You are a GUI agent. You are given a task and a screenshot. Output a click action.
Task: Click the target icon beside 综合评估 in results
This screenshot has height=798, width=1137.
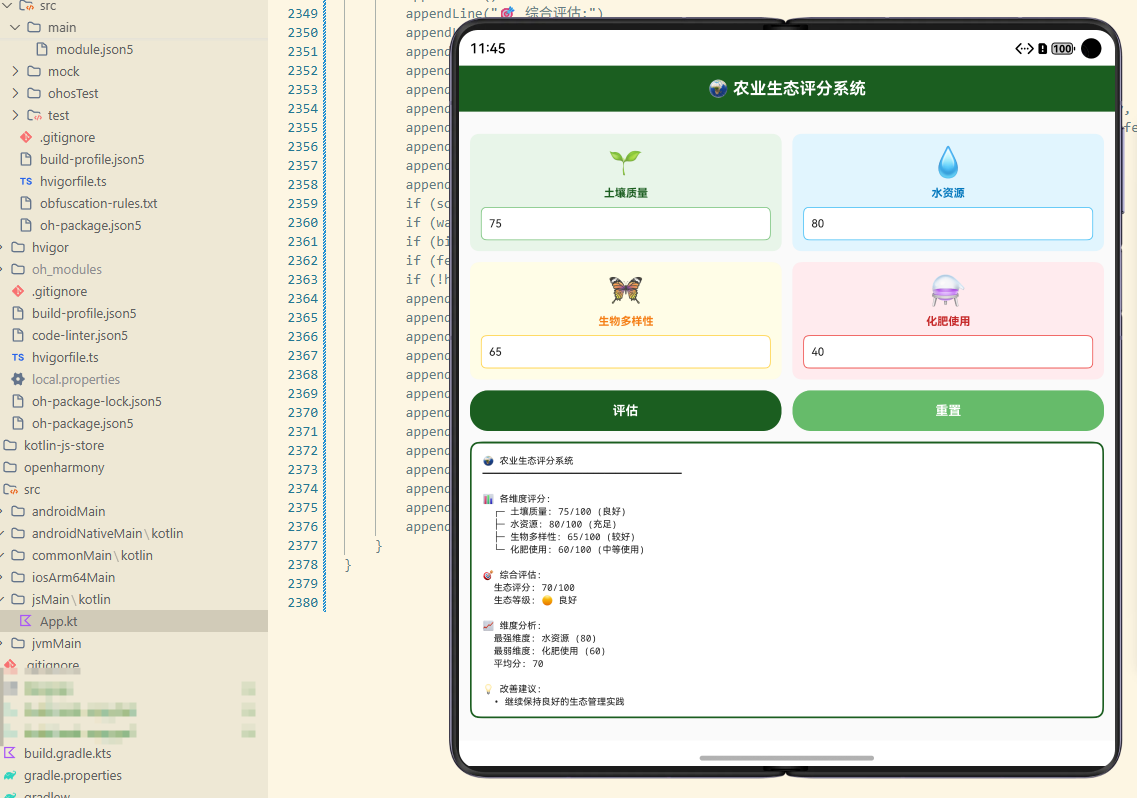(x=488, y=575)
